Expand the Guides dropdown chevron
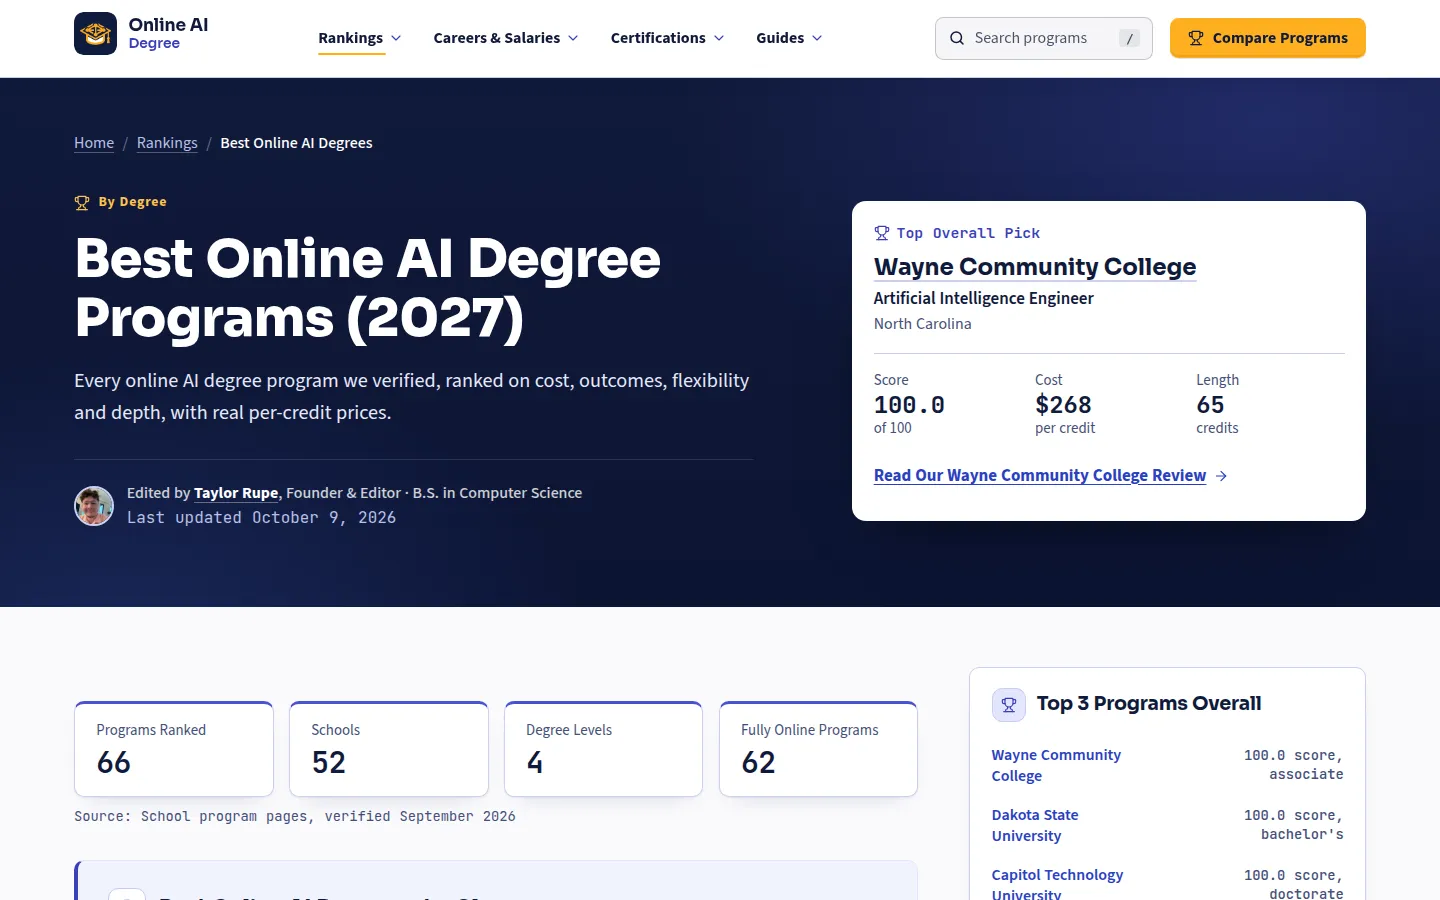Viewport: 1440px width, 900px height. coord(817,38)
